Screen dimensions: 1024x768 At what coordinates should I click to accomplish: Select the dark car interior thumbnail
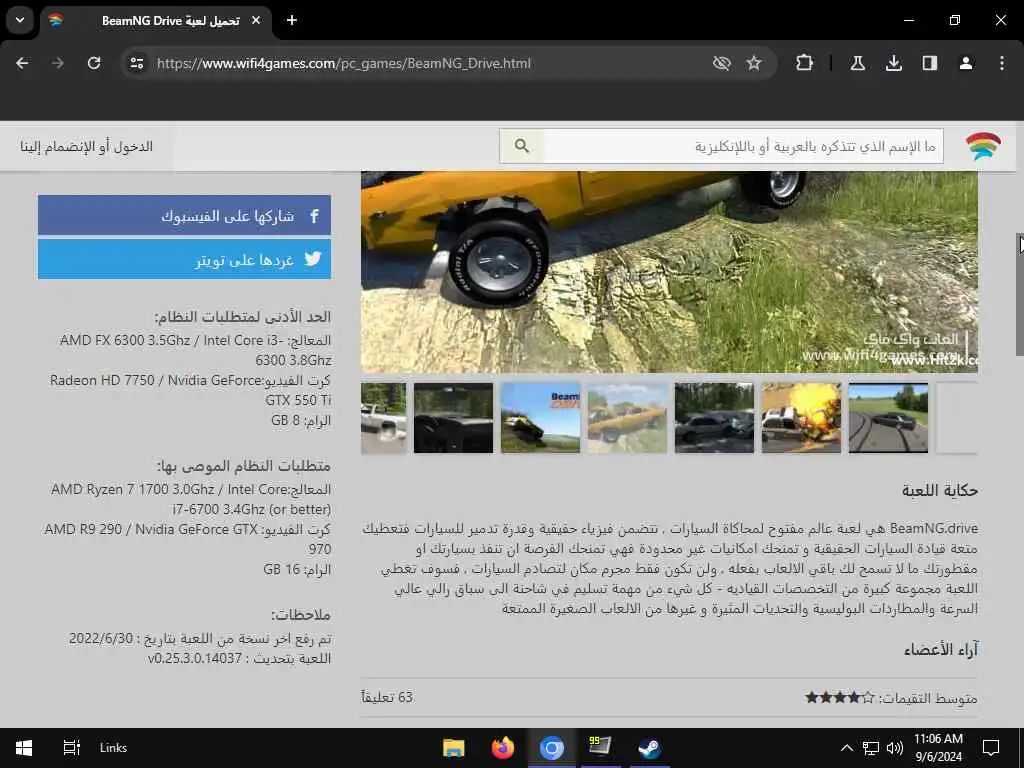453,418
